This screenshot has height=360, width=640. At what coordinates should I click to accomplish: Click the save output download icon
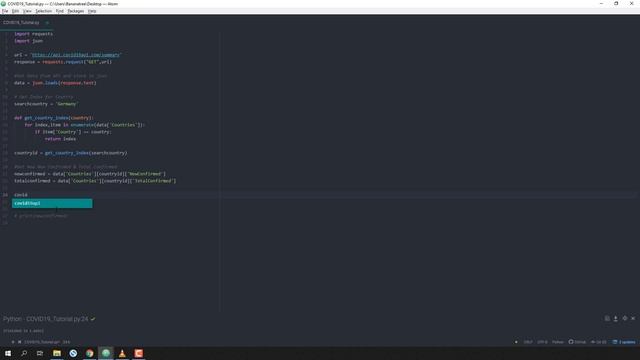coord(616,318)
